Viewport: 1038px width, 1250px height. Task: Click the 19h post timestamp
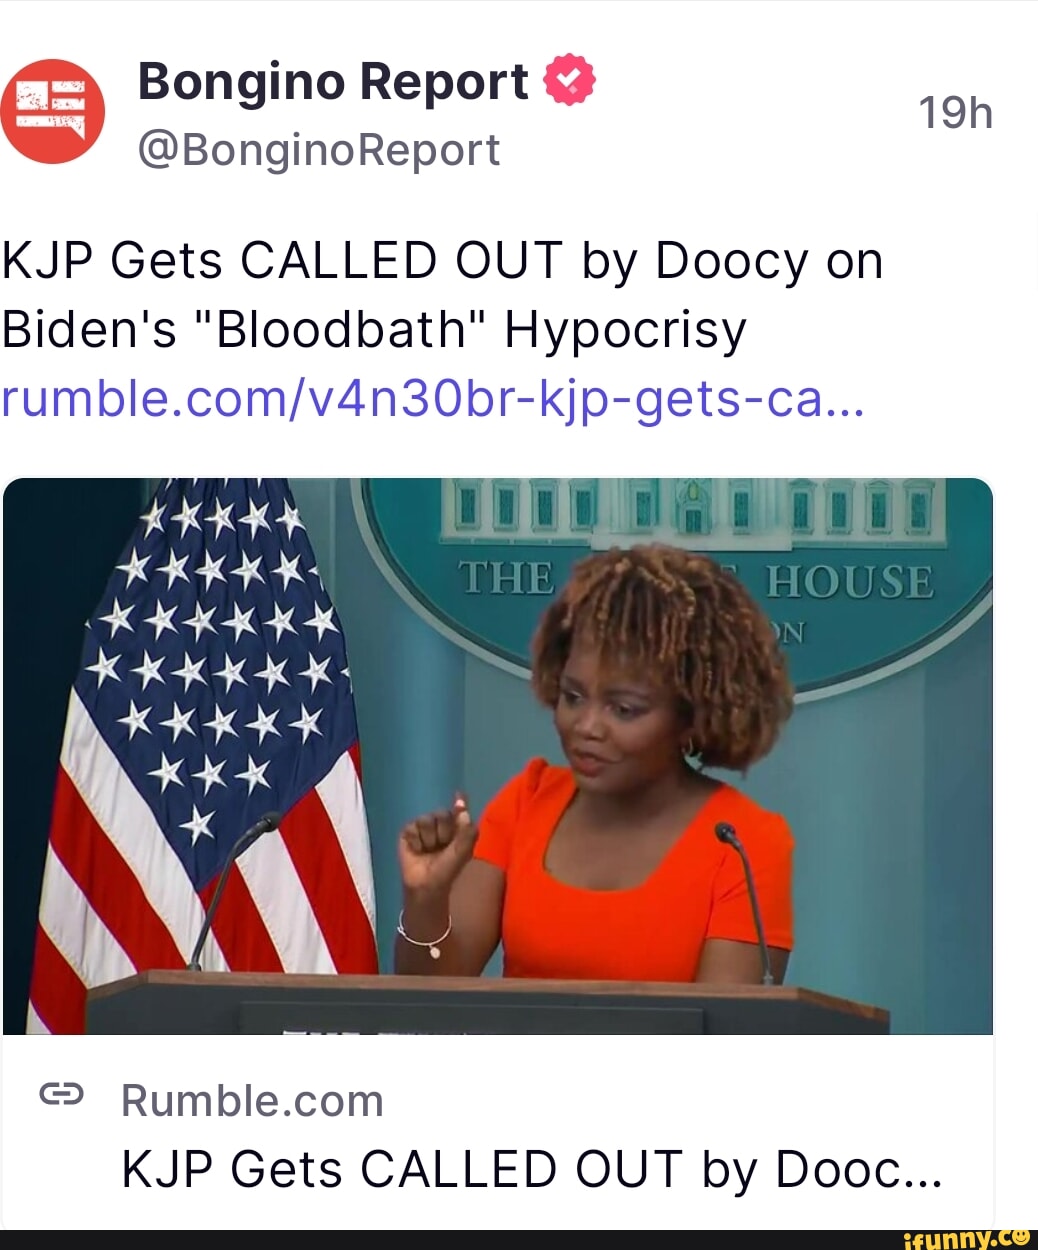(955, 112)
